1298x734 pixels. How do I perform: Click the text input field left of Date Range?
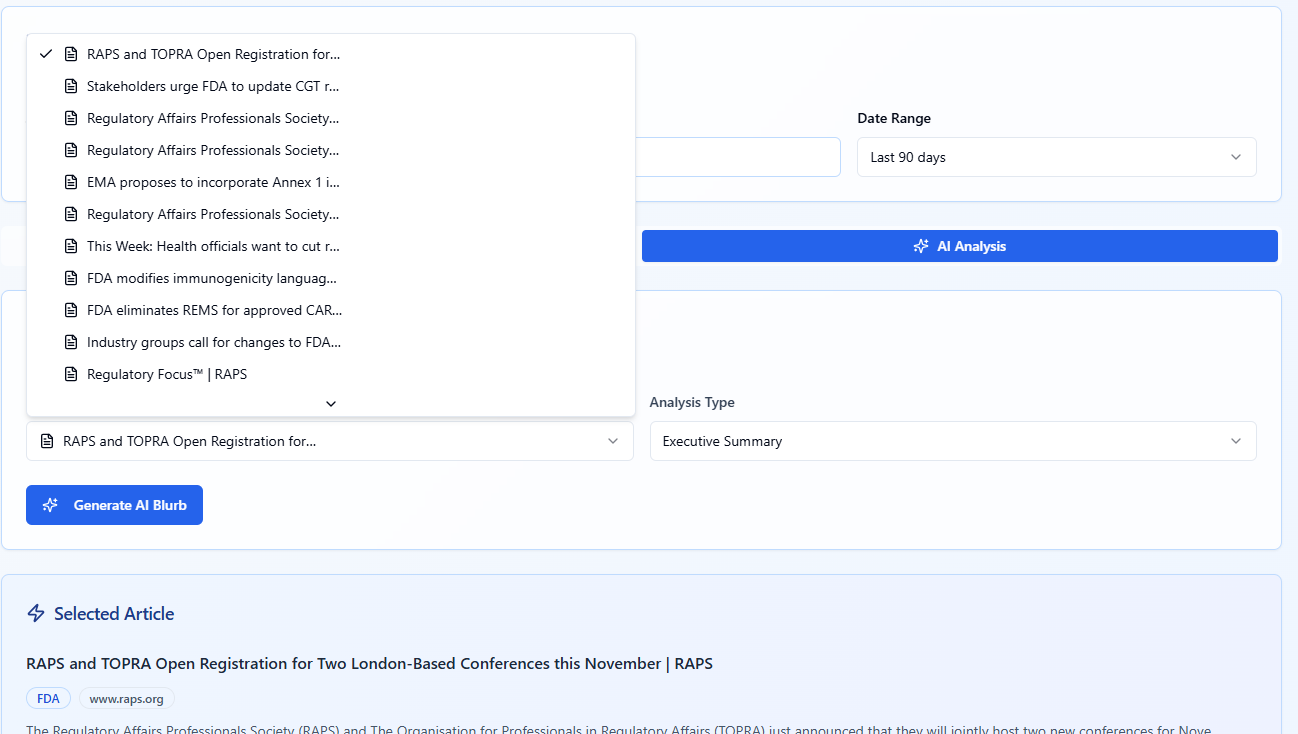738,157
